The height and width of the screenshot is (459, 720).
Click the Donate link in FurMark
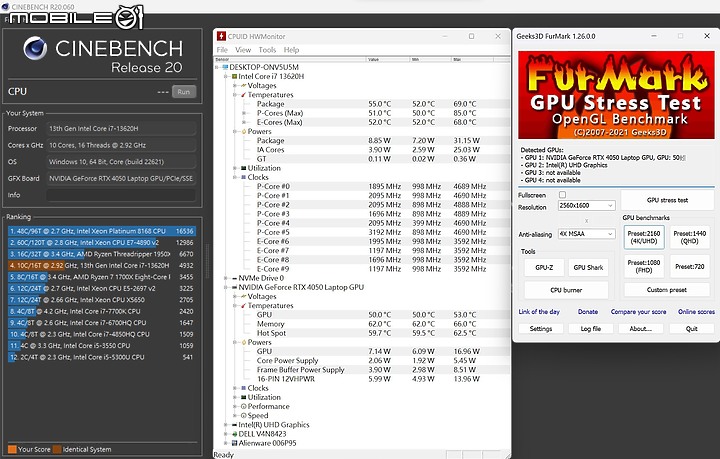588,311
